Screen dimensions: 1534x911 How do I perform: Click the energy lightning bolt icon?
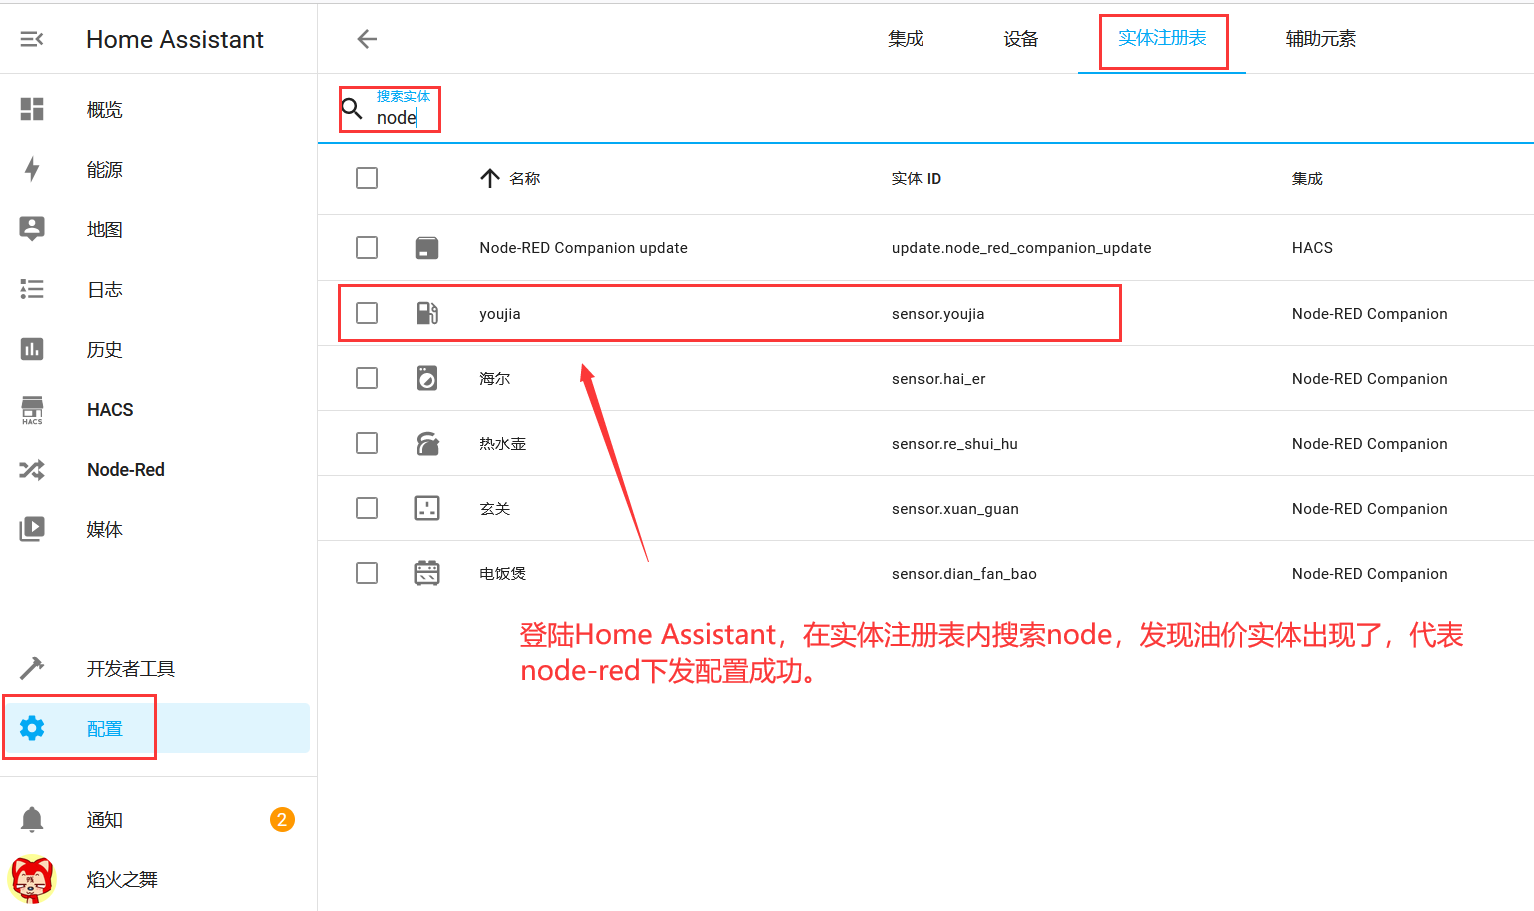[x=32, y=170]
